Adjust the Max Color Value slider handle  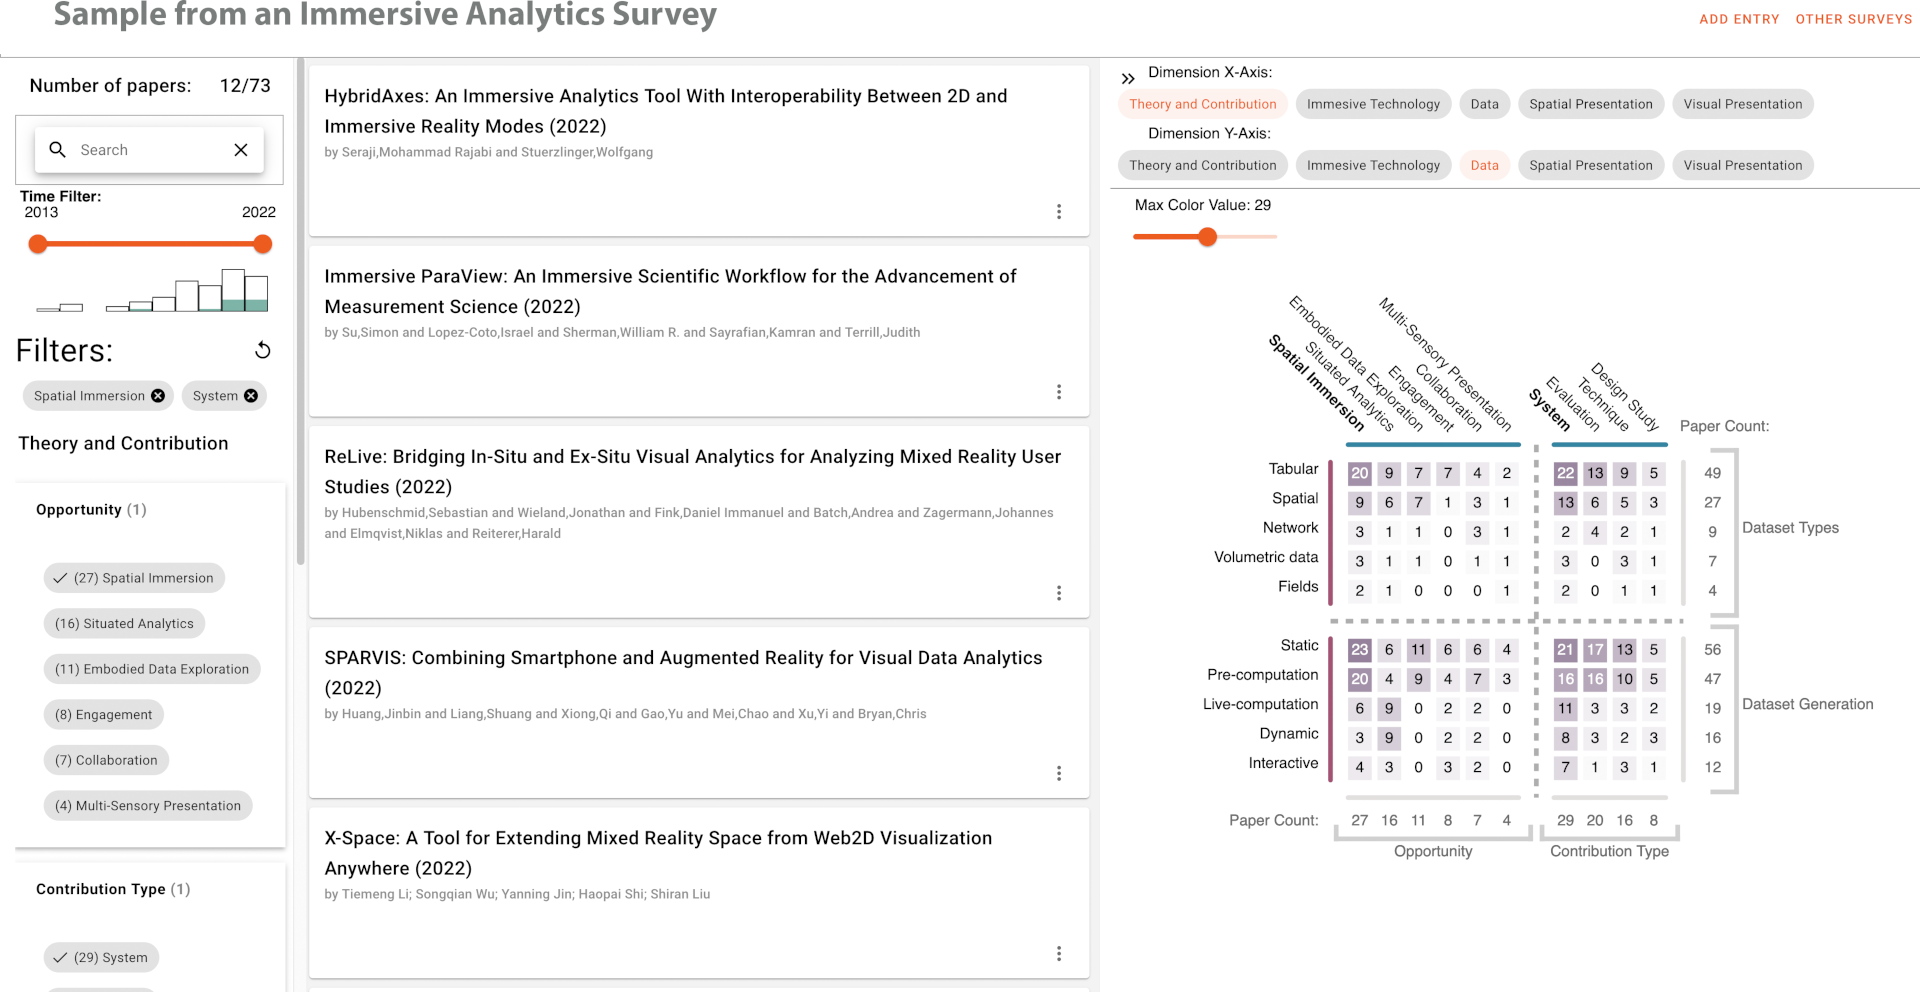[x=1208, y=237]
